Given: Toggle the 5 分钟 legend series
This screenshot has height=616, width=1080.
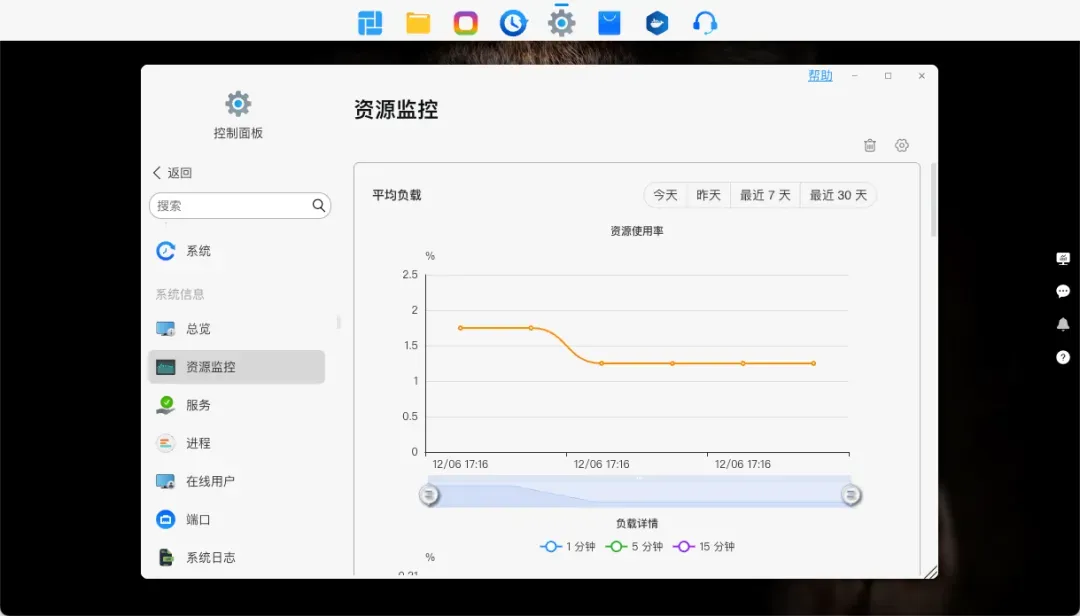Looking at the screenshot, I should click(634, 547).
